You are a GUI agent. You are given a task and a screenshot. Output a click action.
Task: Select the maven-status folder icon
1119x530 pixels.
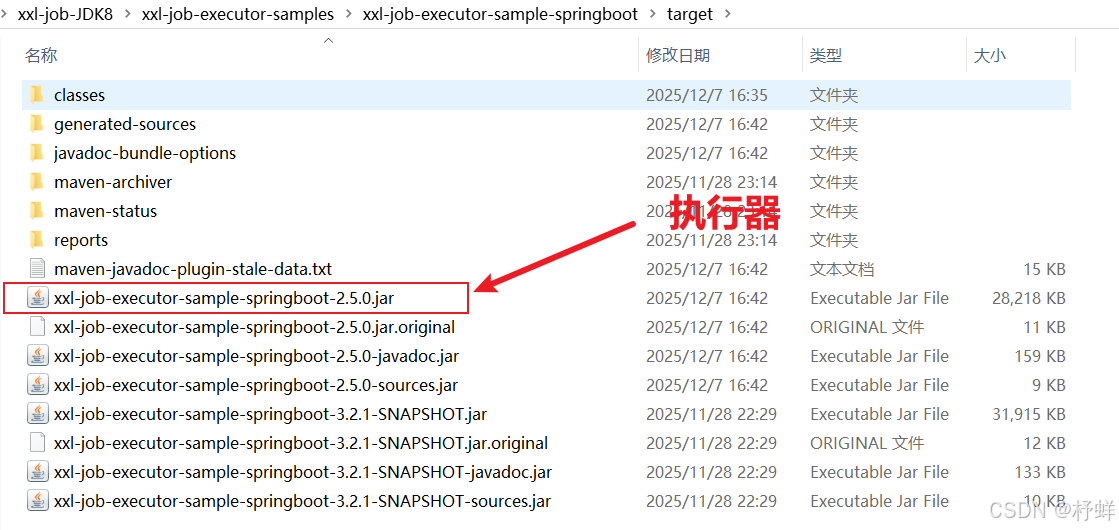click(37, 211)
